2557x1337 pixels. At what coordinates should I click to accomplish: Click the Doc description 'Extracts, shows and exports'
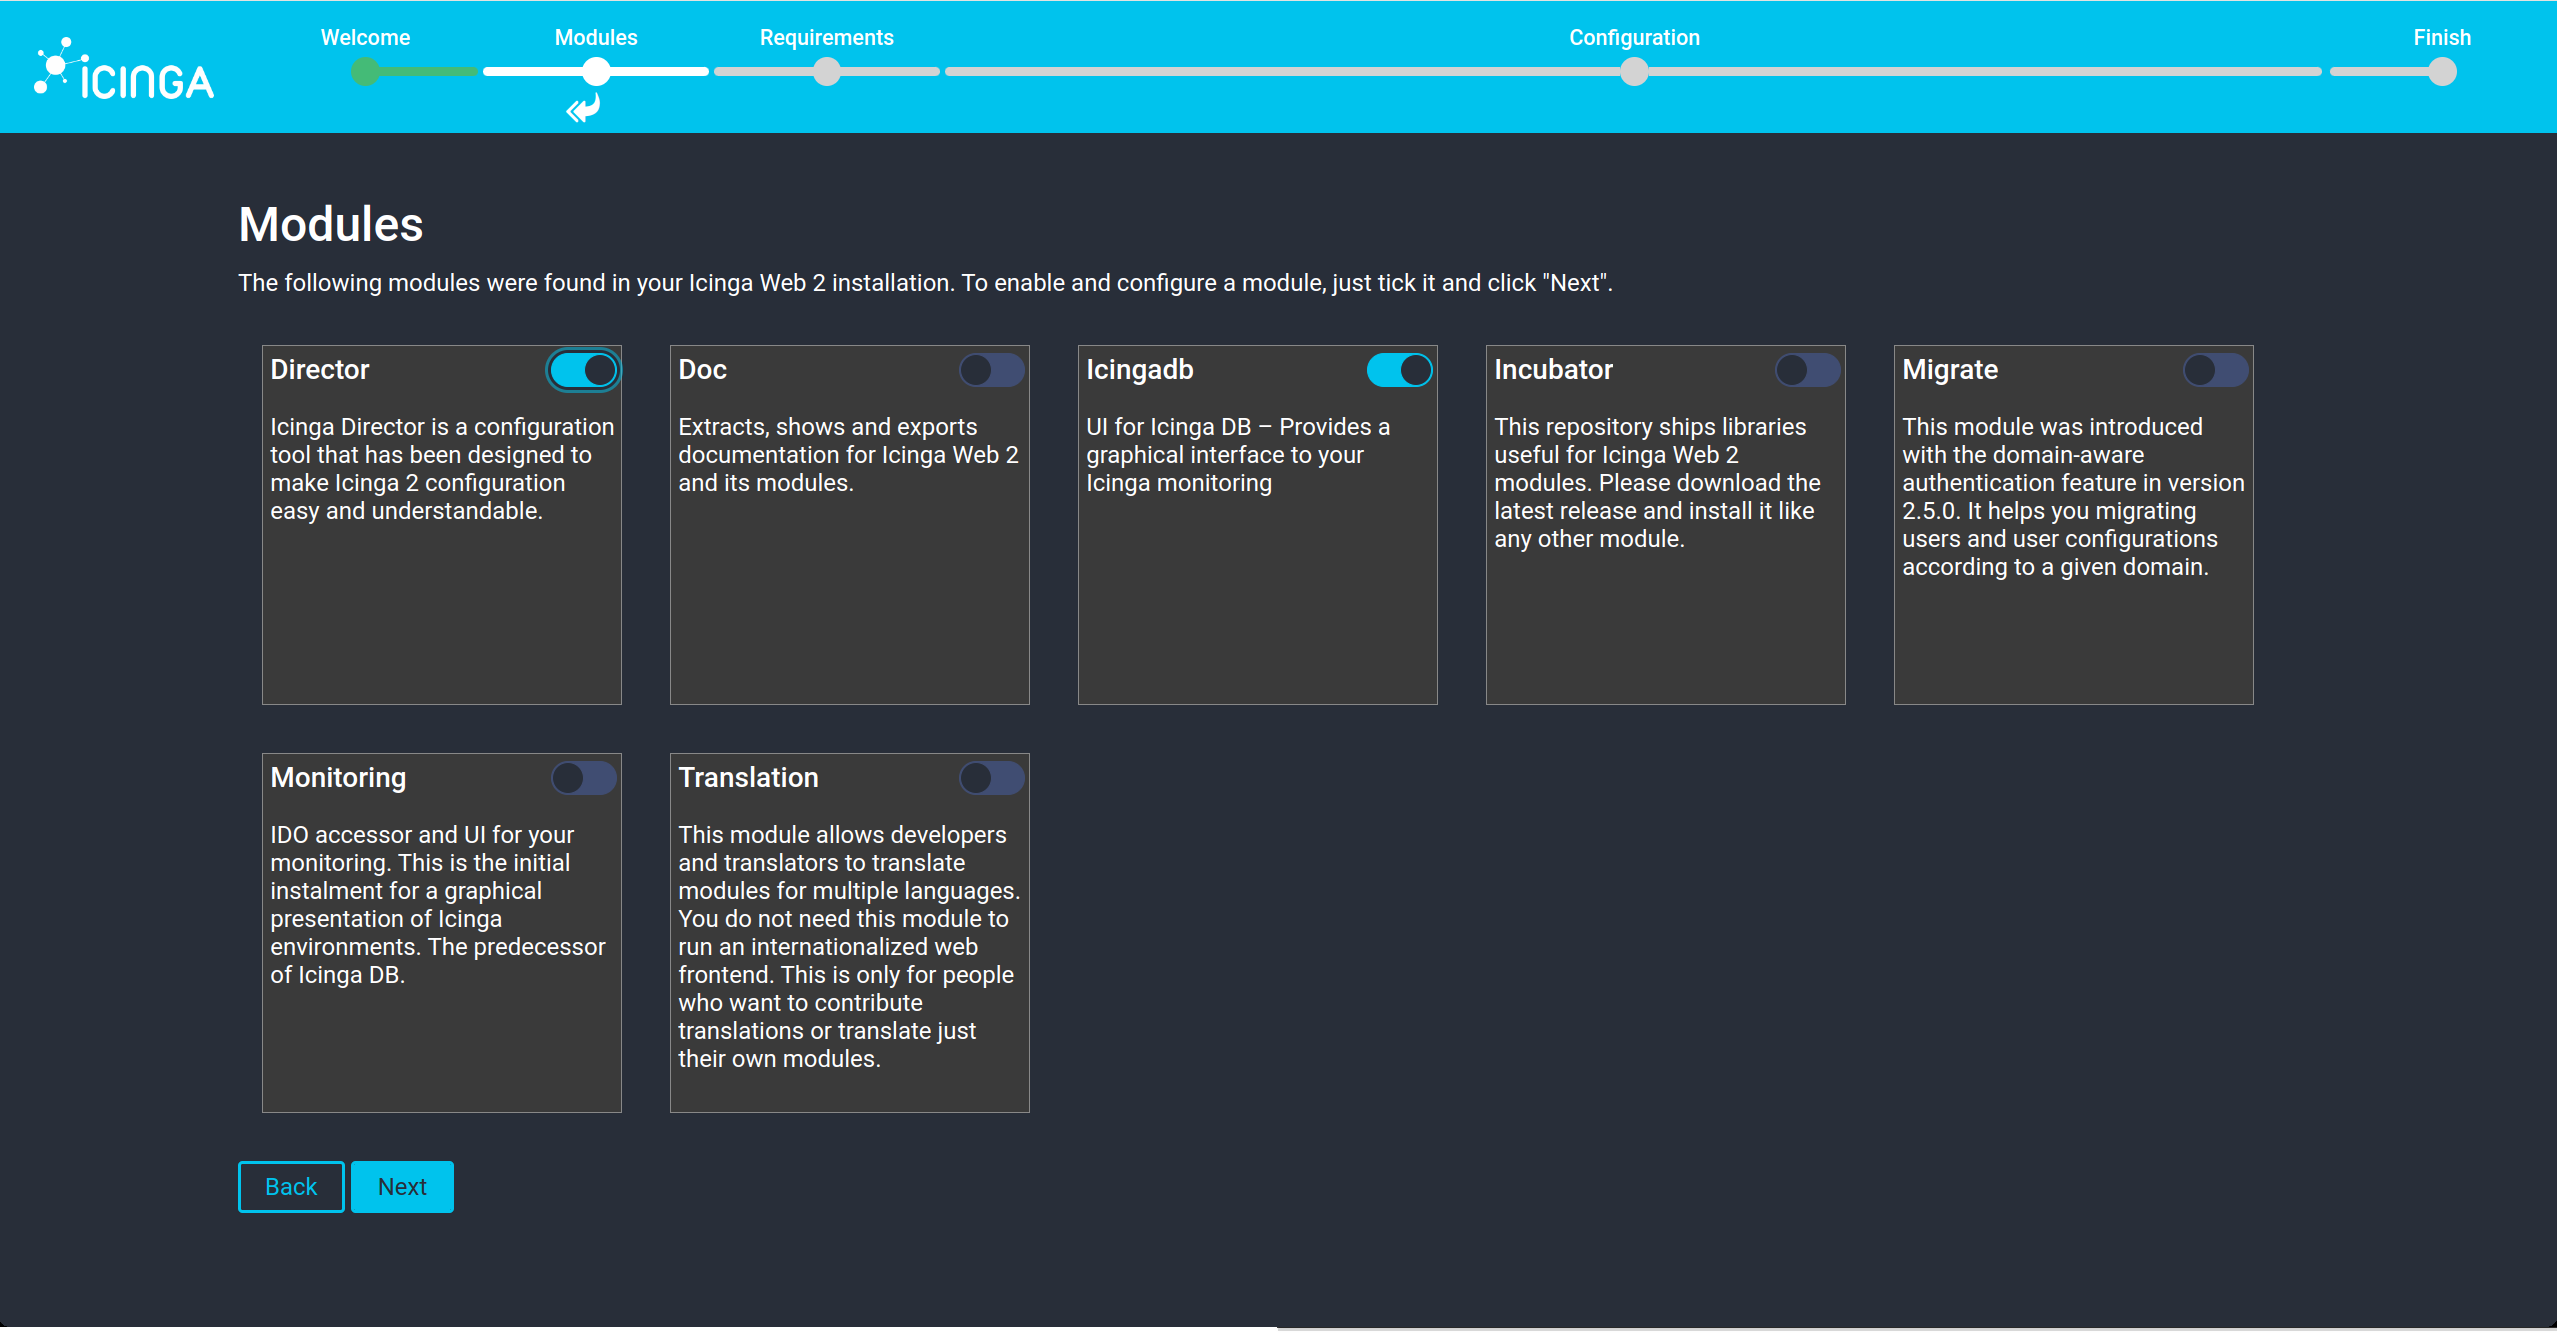pyautogui.click(x=848, y=455)
